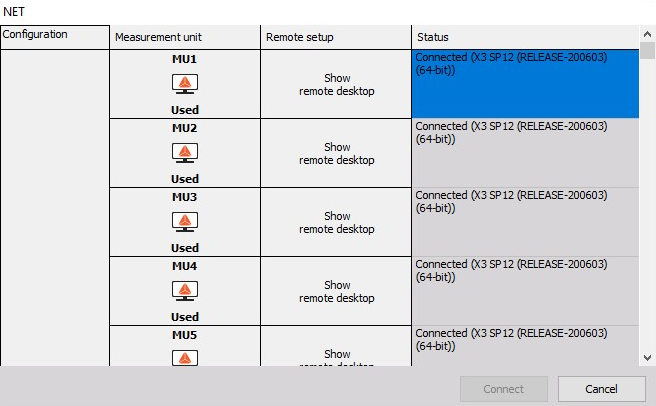
Task: Show remote desktop for MU3
Action: [x=336, y=223]
